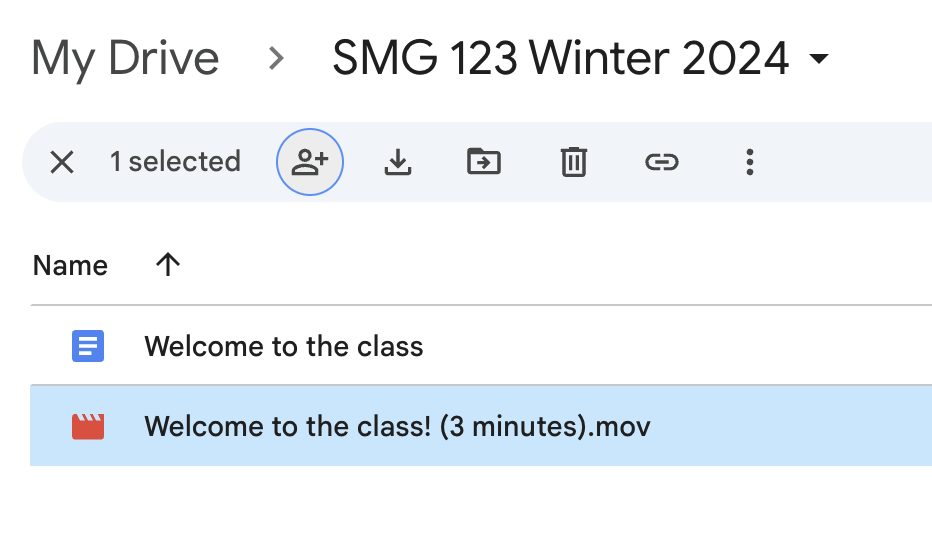Share the selected file with people
Image resolution: width=932 pixels, height=552 pixels.
coord(310,162)
